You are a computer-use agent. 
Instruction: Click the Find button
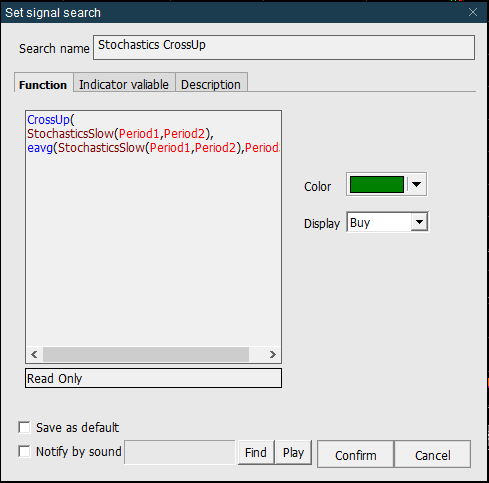click(256, 452)
